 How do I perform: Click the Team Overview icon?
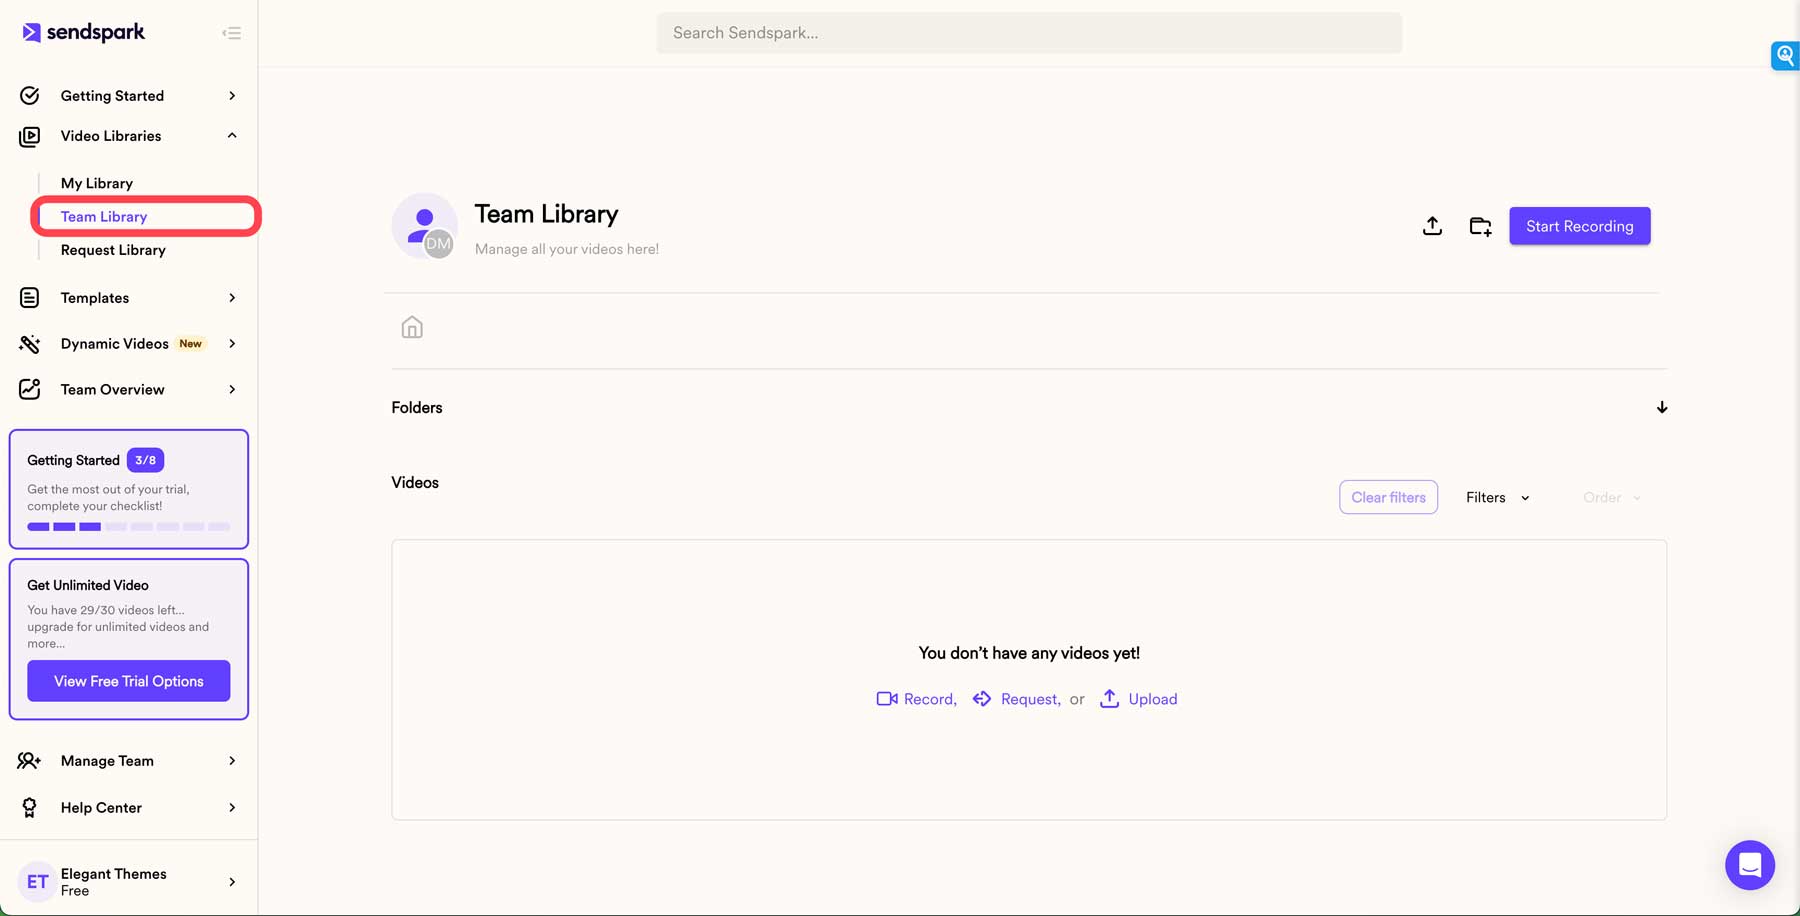[x=29, y=389]
